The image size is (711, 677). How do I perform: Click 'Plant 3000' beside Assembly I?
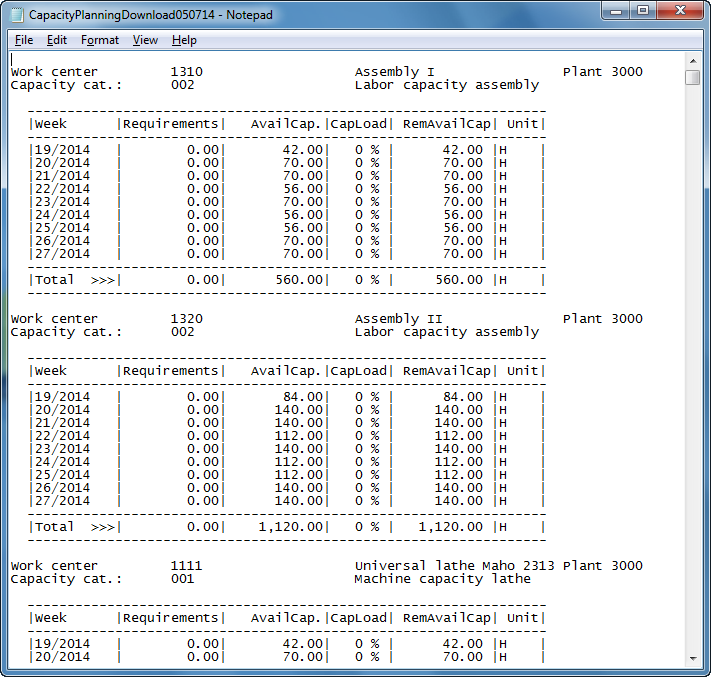(603, 72)
